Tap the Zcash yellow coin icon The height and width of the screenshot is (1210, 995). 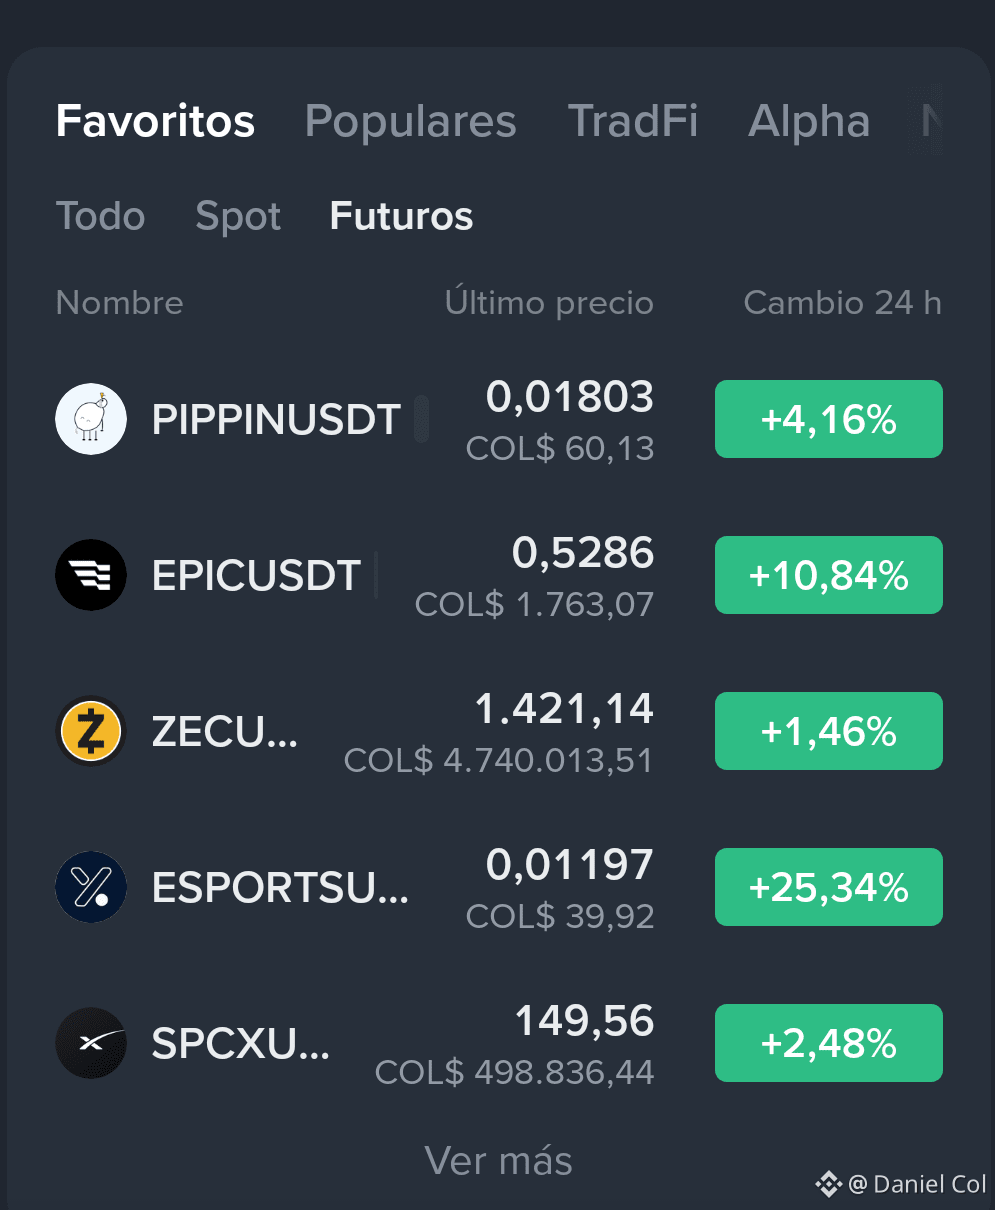point(91,731)
